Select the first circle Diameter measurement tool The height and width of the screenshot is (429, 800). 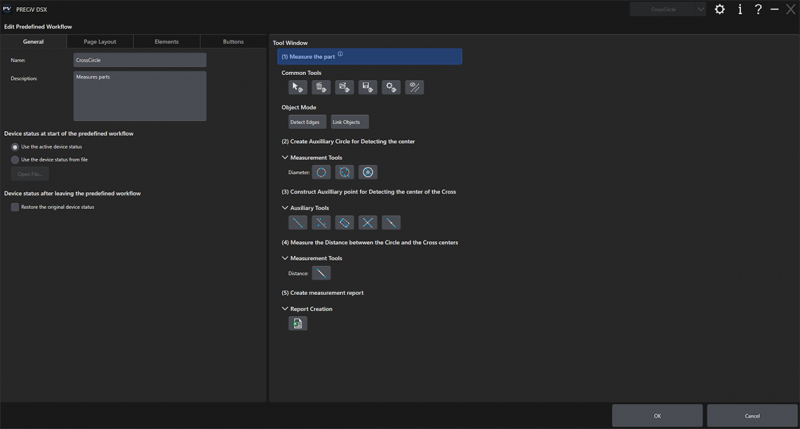pyautogui.click(x=321, y=172)
